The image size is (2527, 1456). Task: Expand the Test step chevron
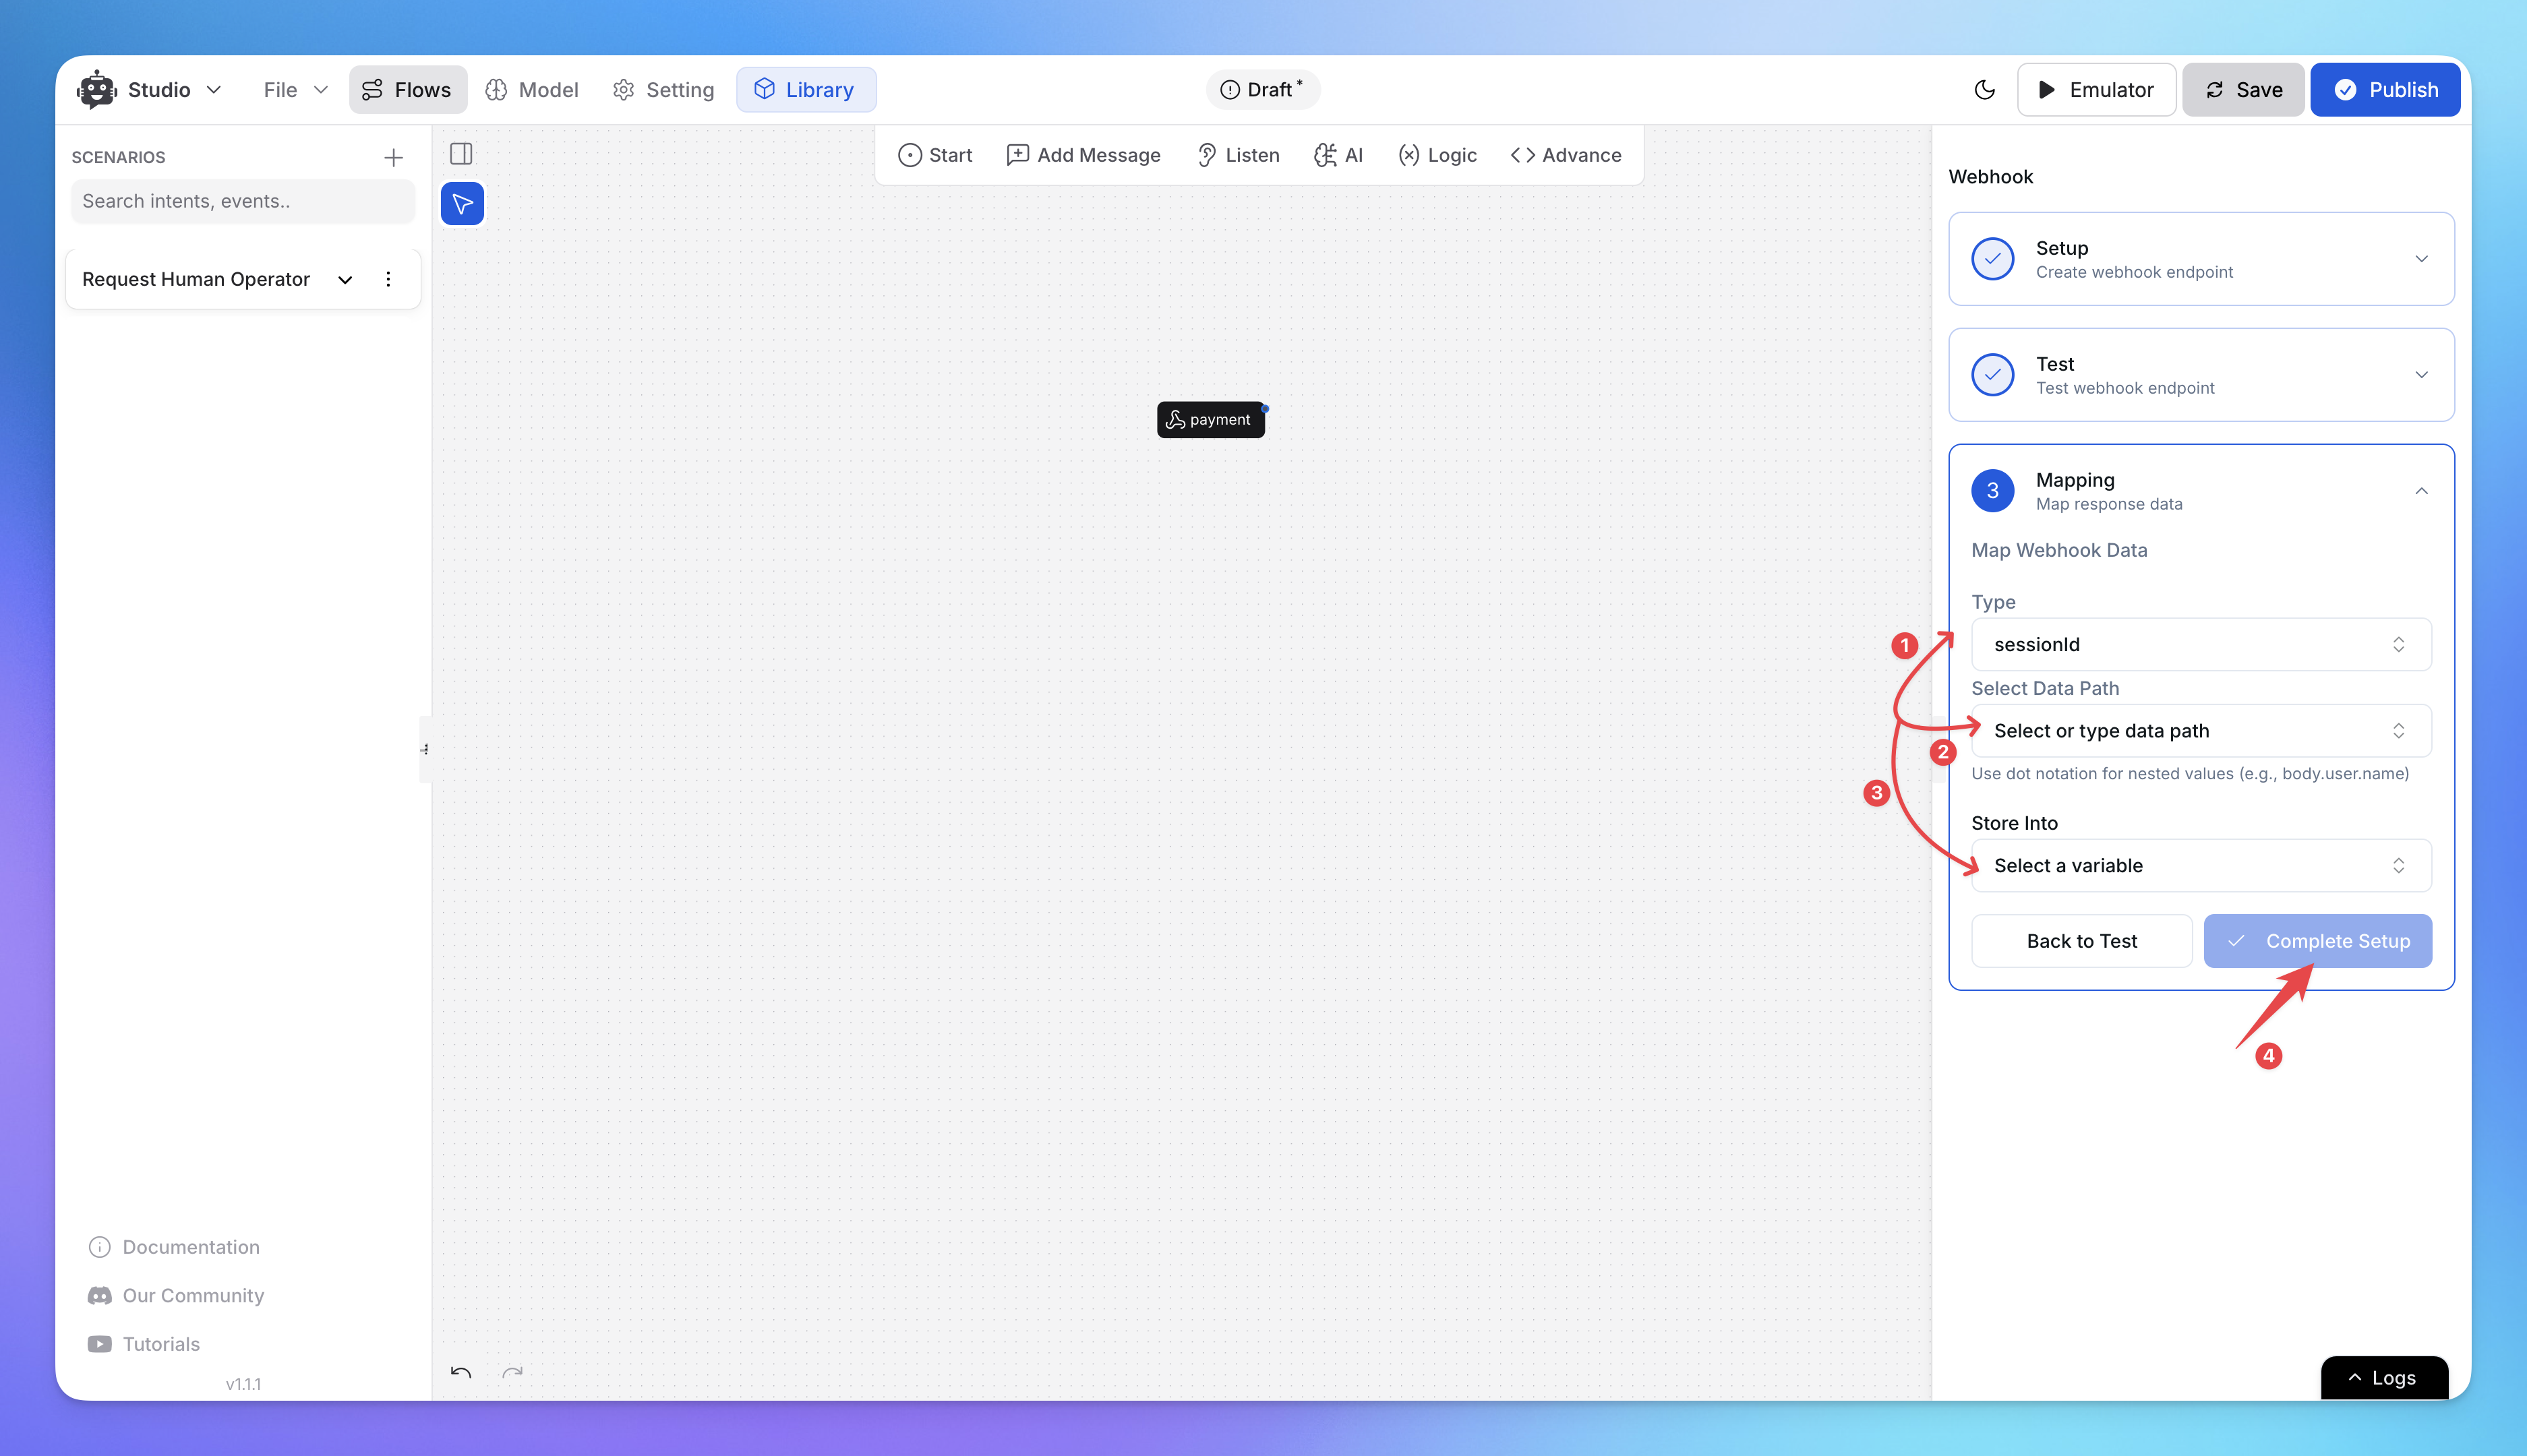pyautogui.click(x=2421, y=375)
